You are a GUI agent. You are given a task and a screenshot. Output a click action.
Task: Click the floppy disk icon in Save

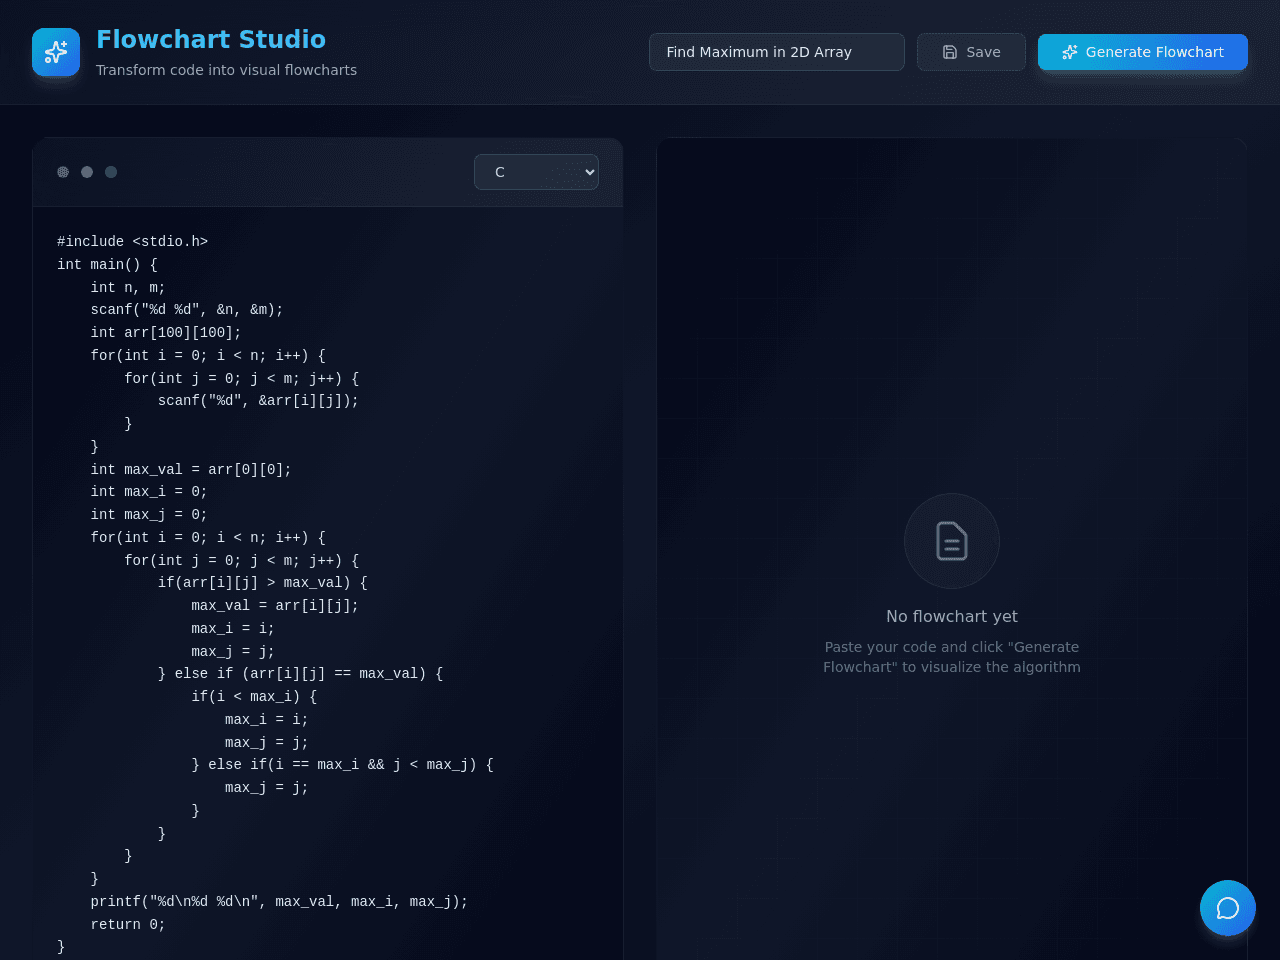(x=950, y=52)
